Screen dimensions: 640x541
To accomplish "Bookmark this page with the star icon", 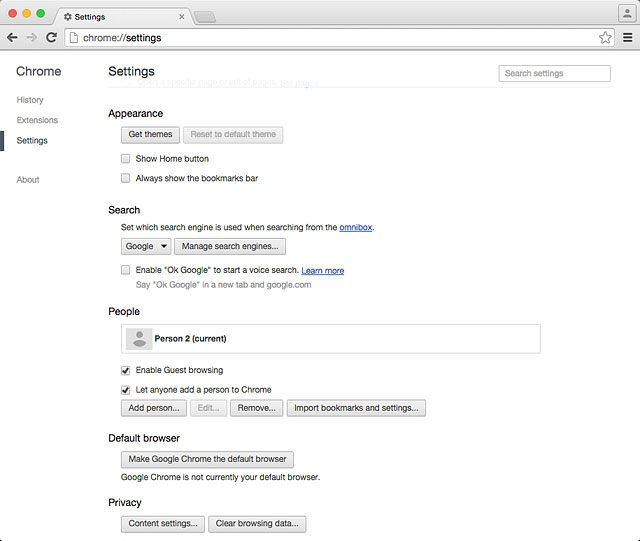I will [x=605, y=38].
